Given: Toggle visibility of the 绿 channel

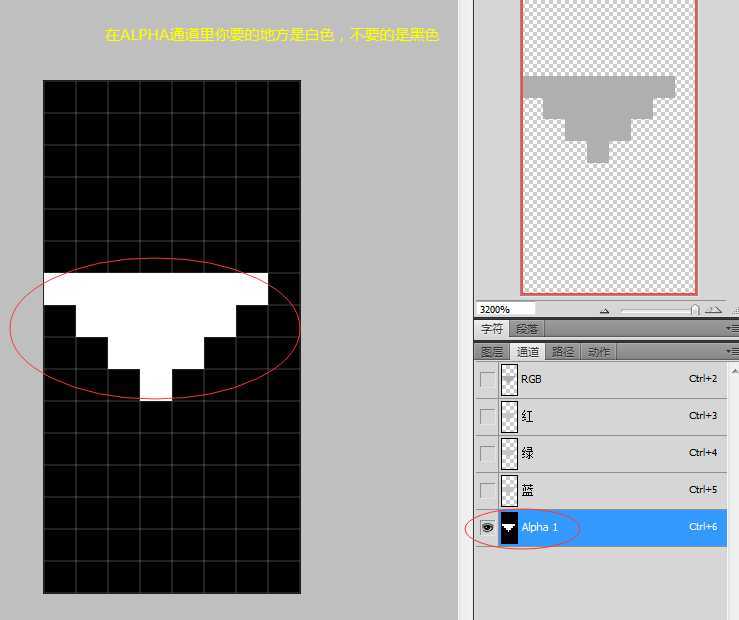Looking at the screenshot, I should [487, 453].
